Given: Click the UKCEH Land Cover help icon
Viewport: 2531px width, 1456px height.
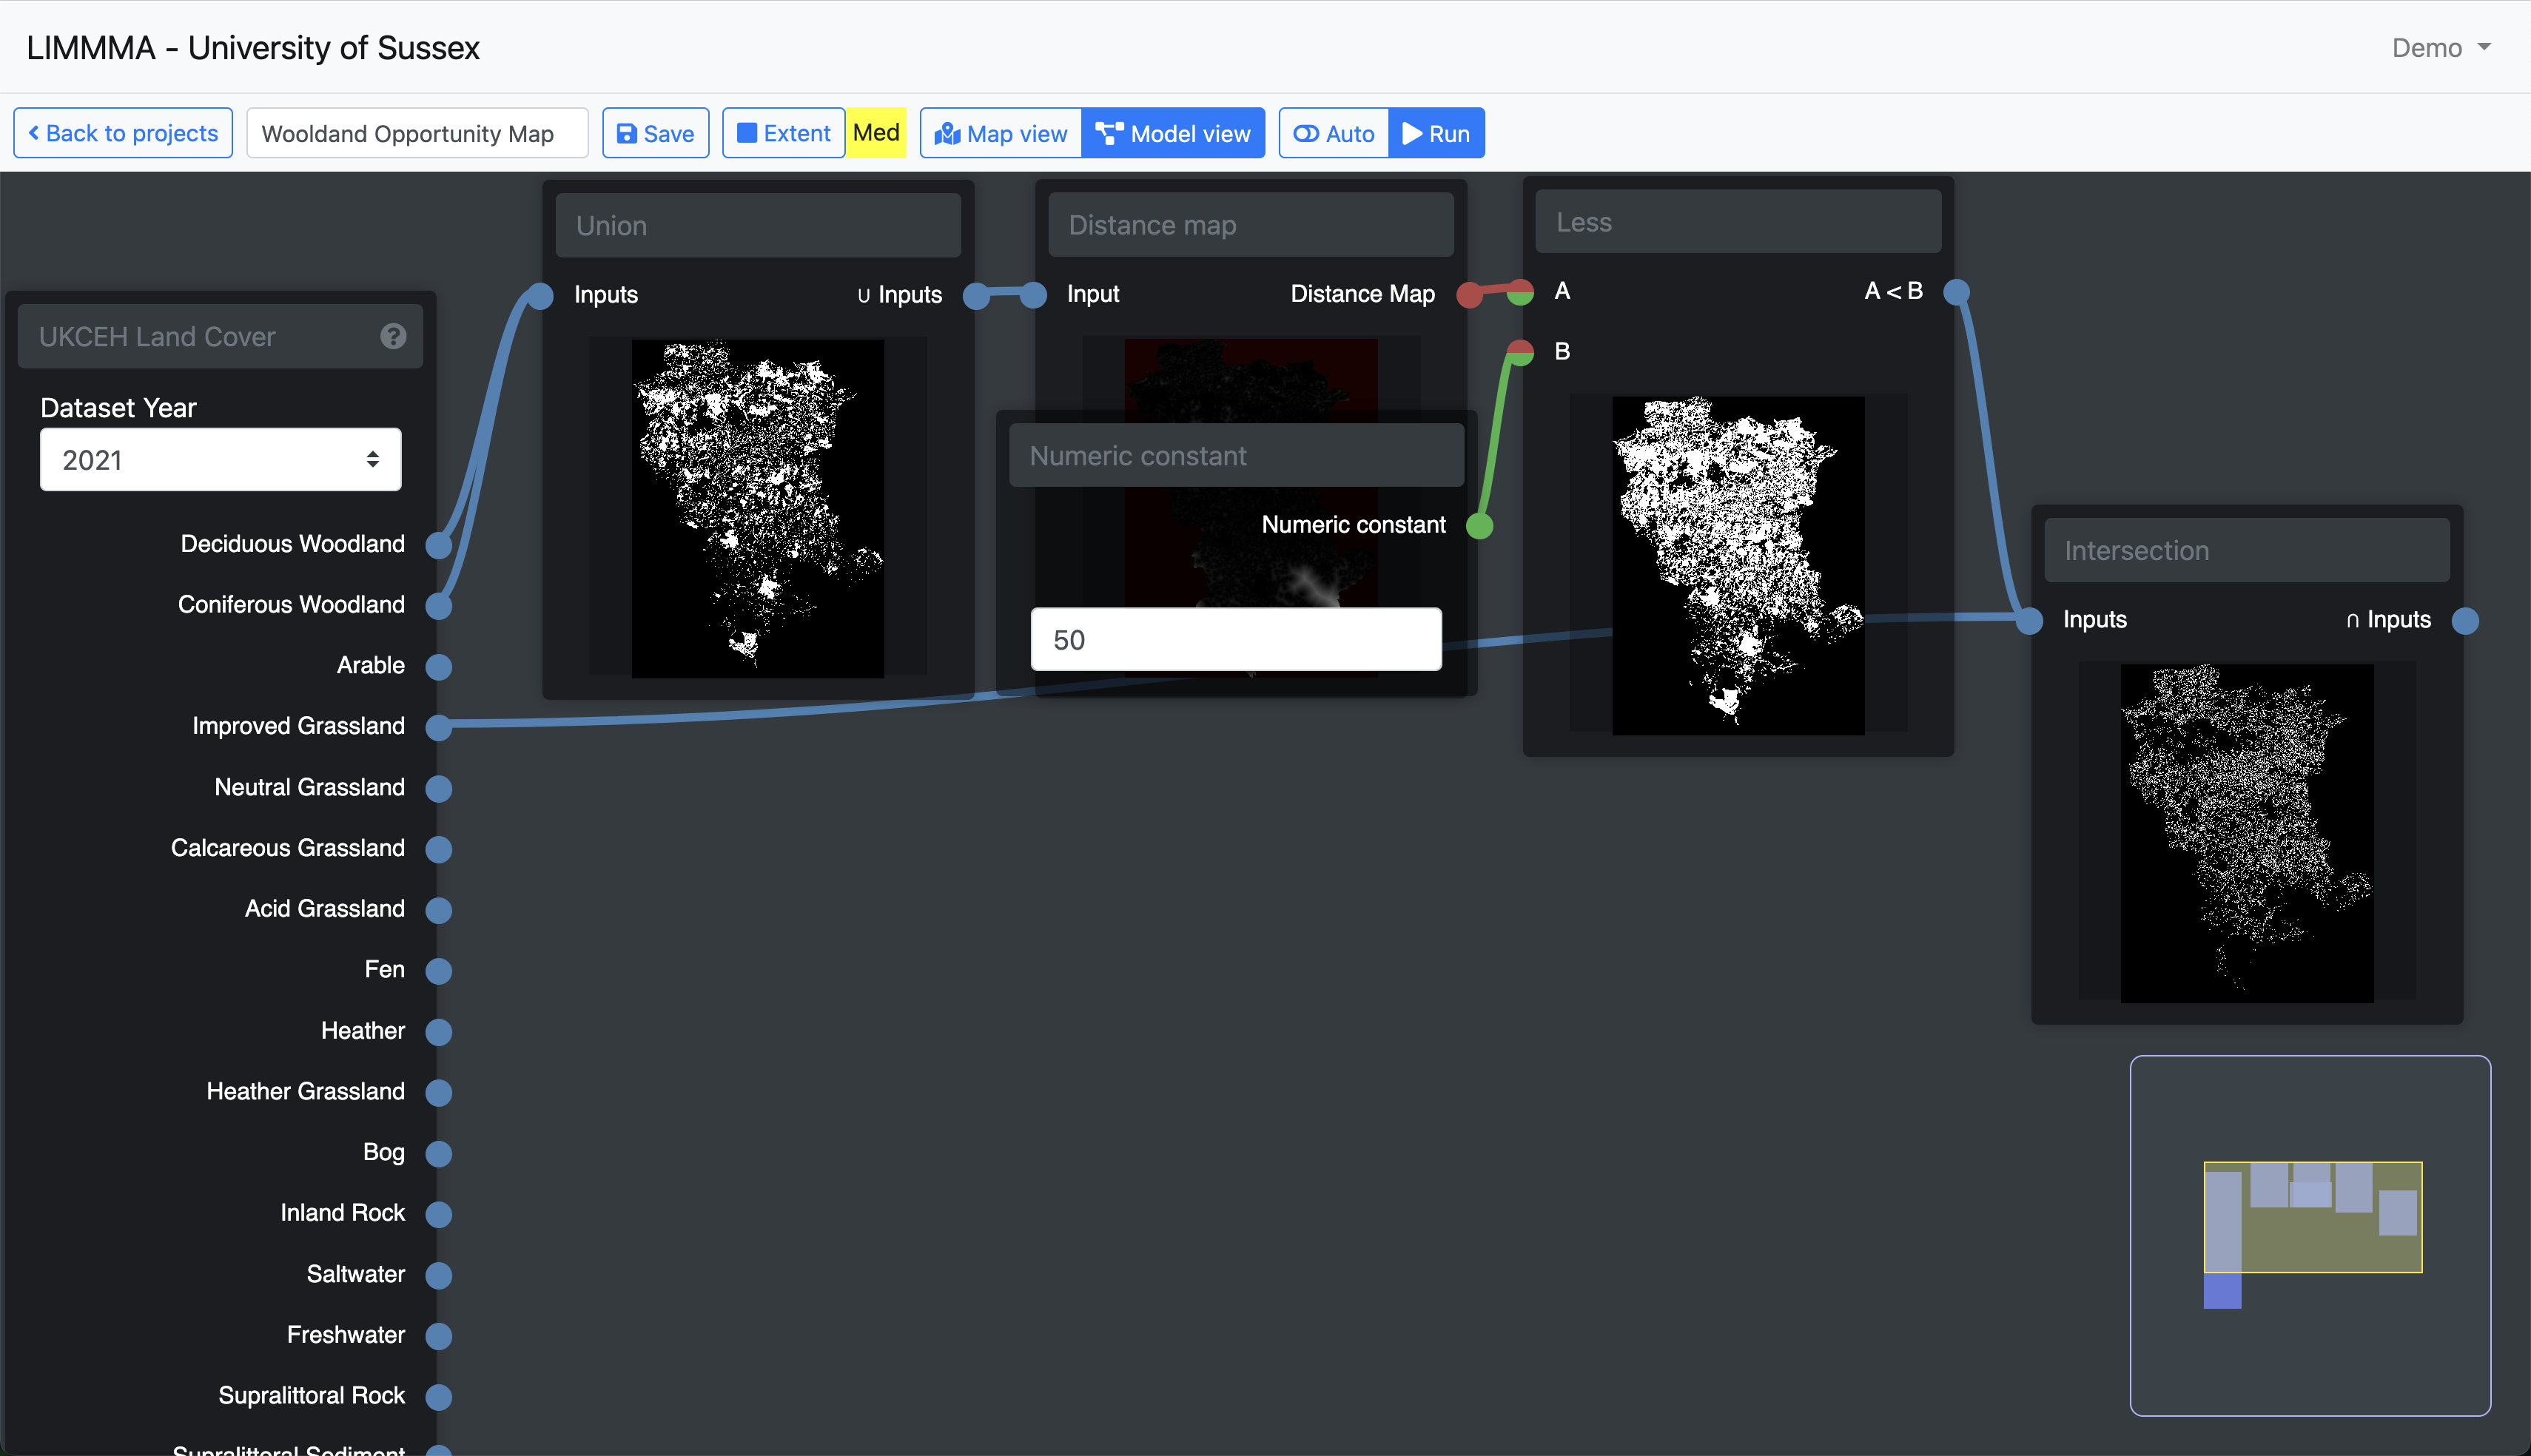Looking at the screenshot, I should click(393, 336).
